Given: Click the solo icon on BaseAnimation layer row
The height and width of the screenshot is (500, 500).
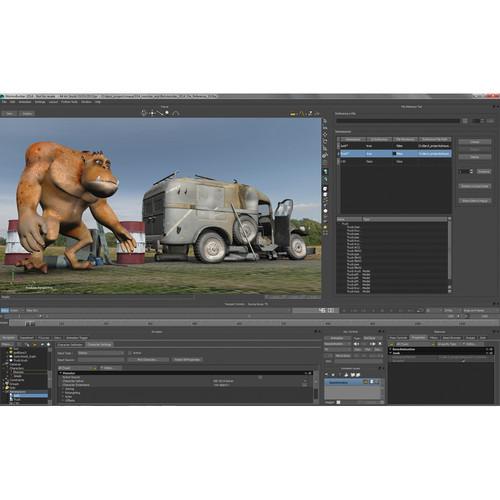Looking at the screenshot, I should (372, 382).
